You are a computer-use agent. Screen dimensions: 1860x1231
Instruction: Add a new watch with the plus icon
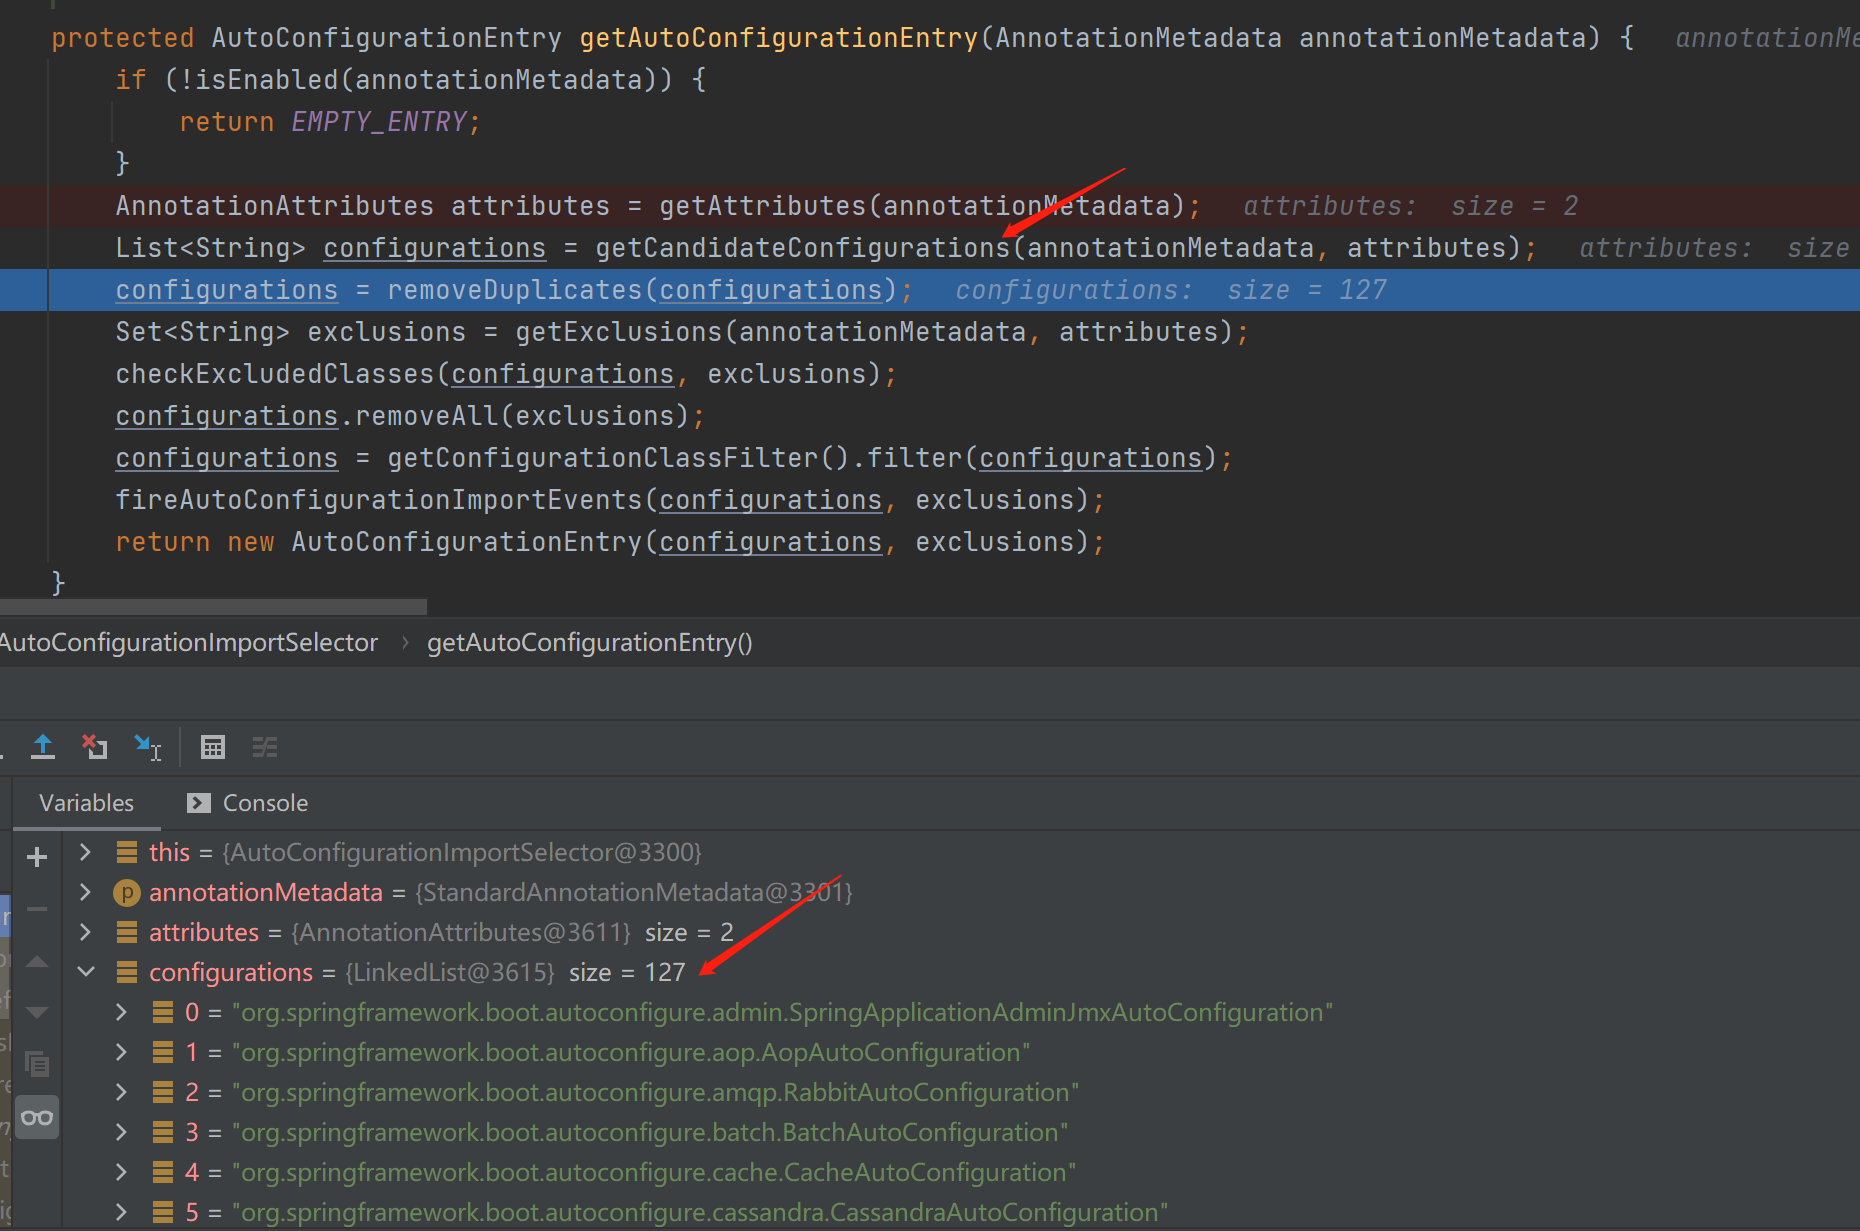click(x=37, y=857)
